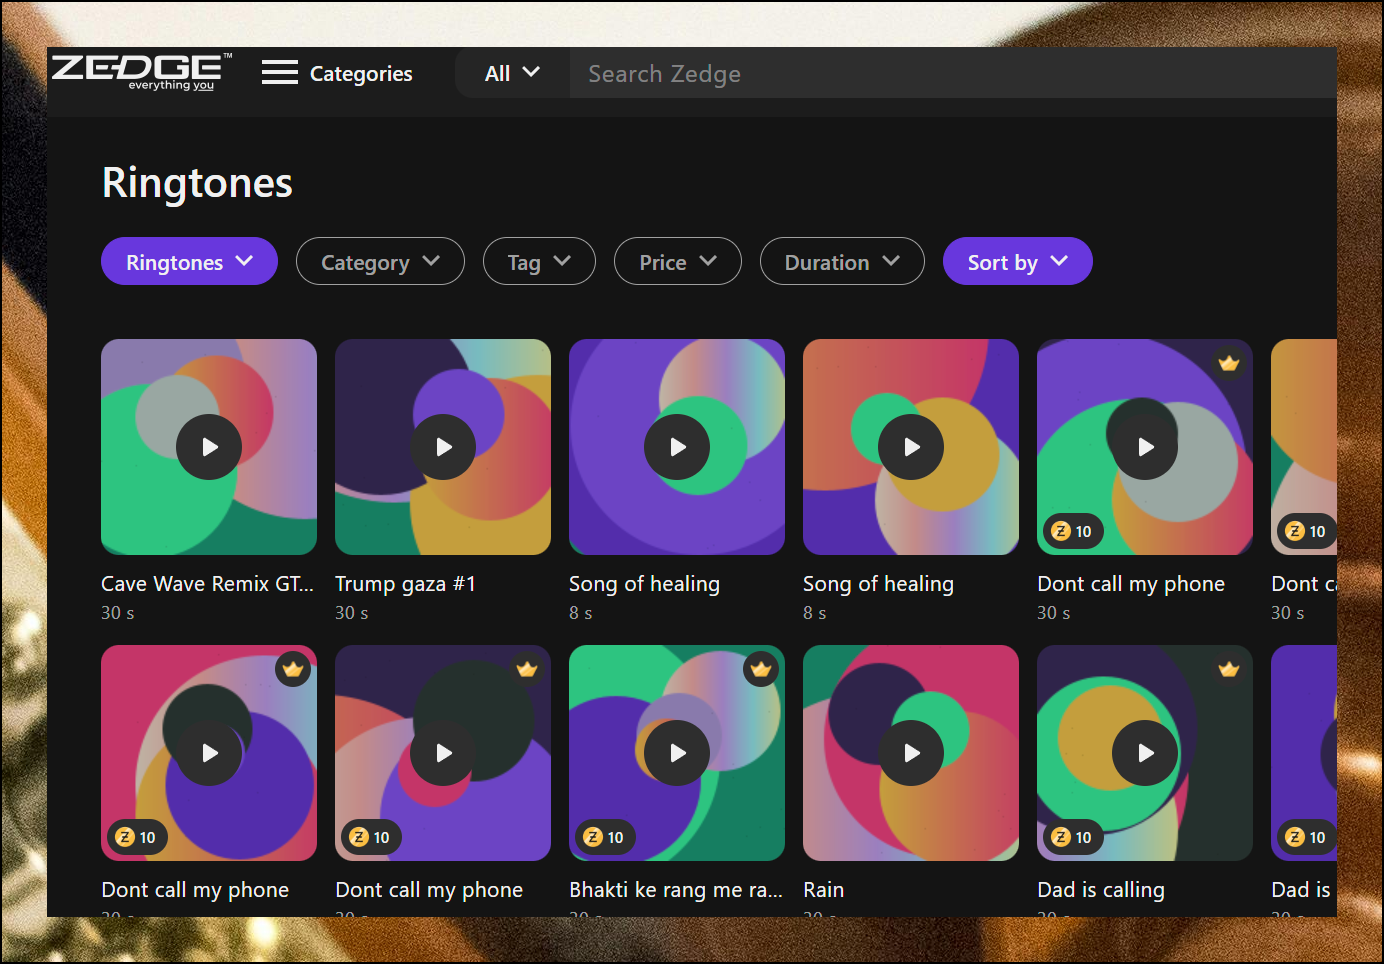Play the Trump gaza #1 ringtone
1384x964 pixels.
(443, 447)
